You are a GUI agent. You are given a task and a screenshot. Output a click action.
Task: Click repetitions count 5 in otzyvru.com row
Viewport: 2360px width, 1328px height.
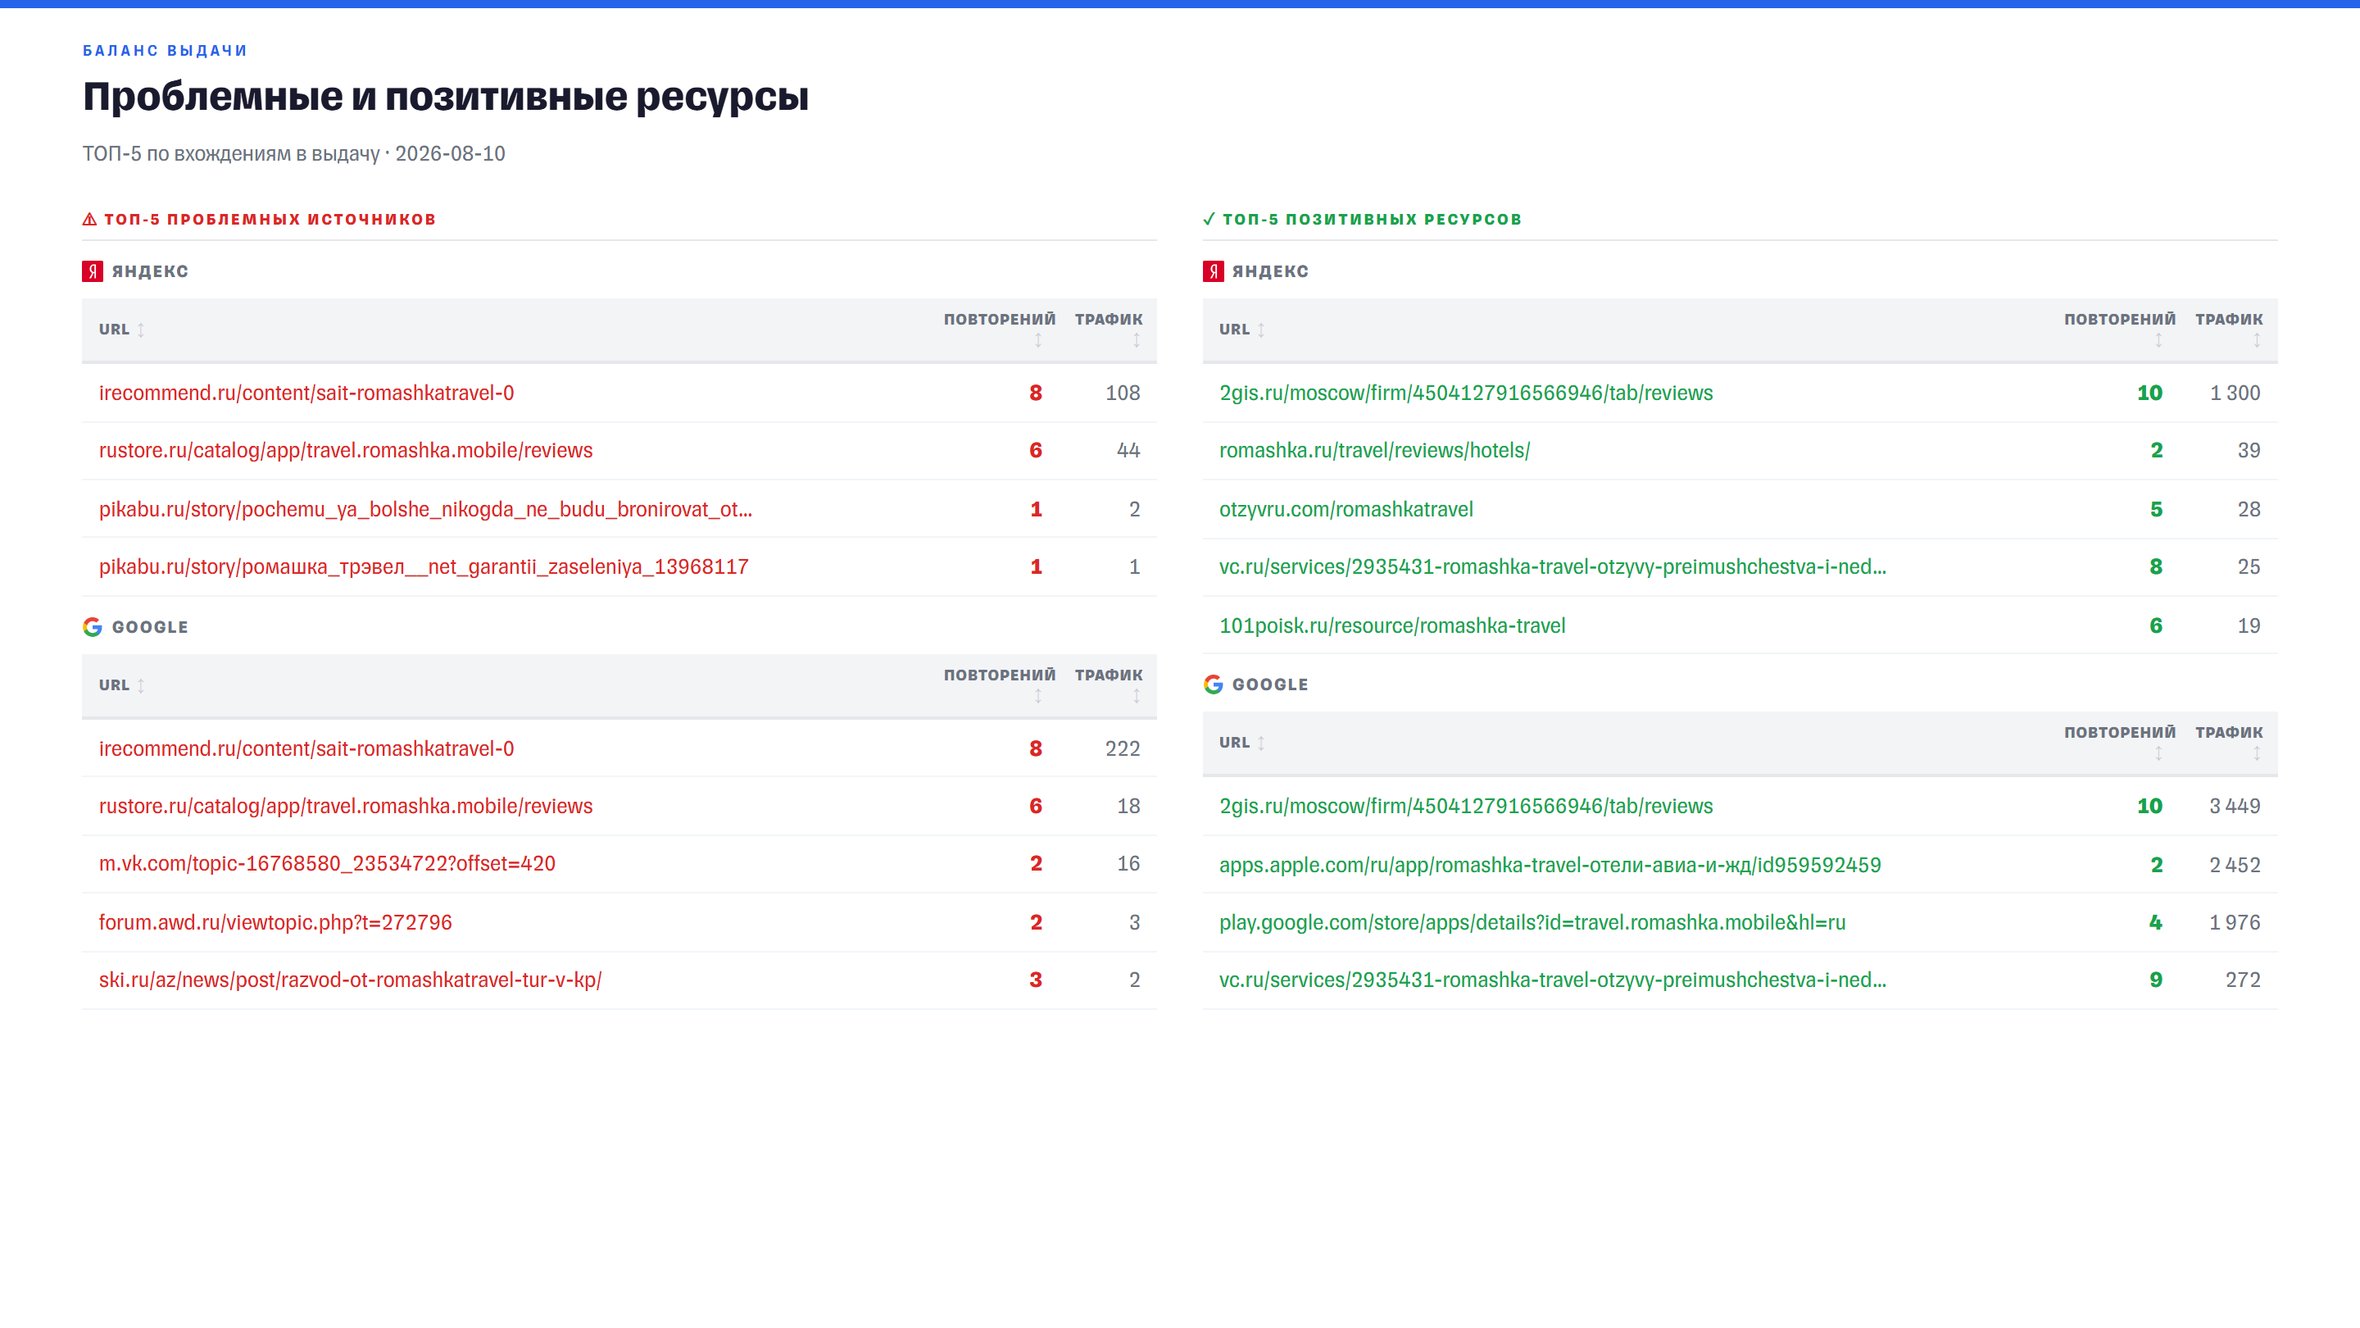[2156, 509]
